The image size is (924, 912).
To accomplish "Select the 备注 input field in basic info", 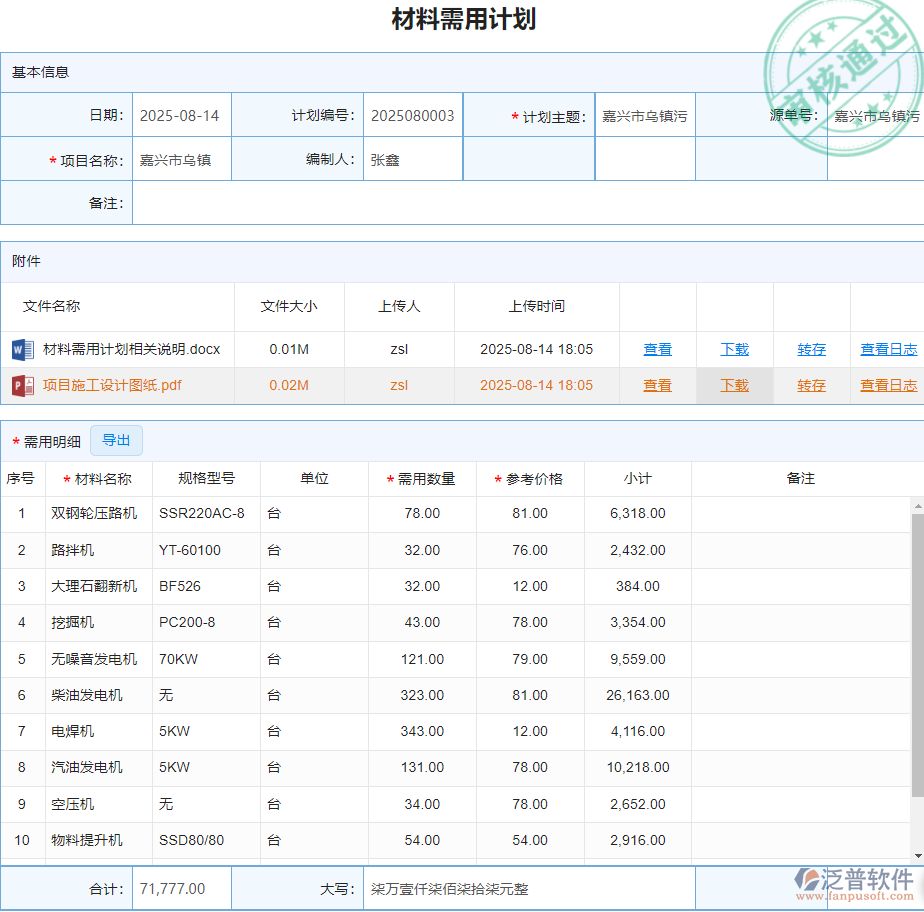I will tap(528, 203).
